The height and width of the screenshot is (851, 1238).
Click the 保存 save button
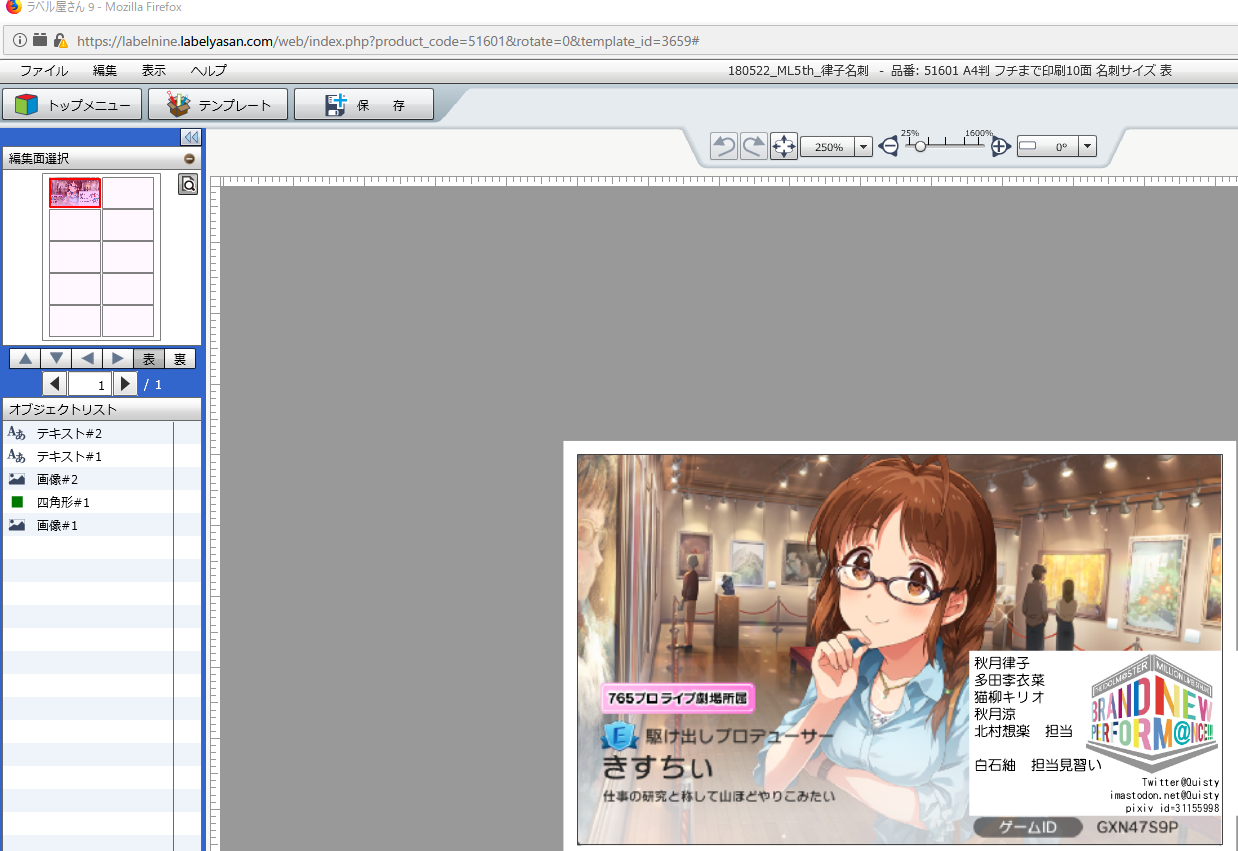click(x=364, y=104)
